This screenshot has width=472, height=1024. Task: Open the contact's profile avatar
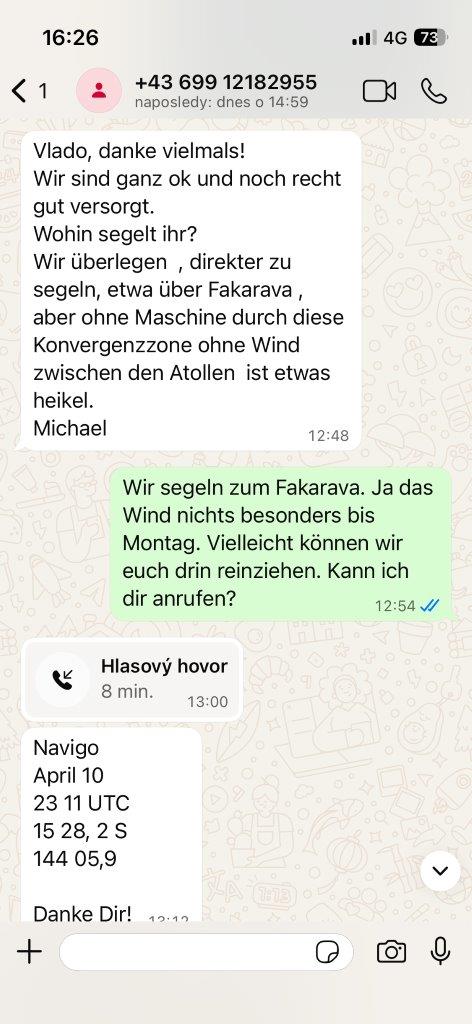coord(99,91)
